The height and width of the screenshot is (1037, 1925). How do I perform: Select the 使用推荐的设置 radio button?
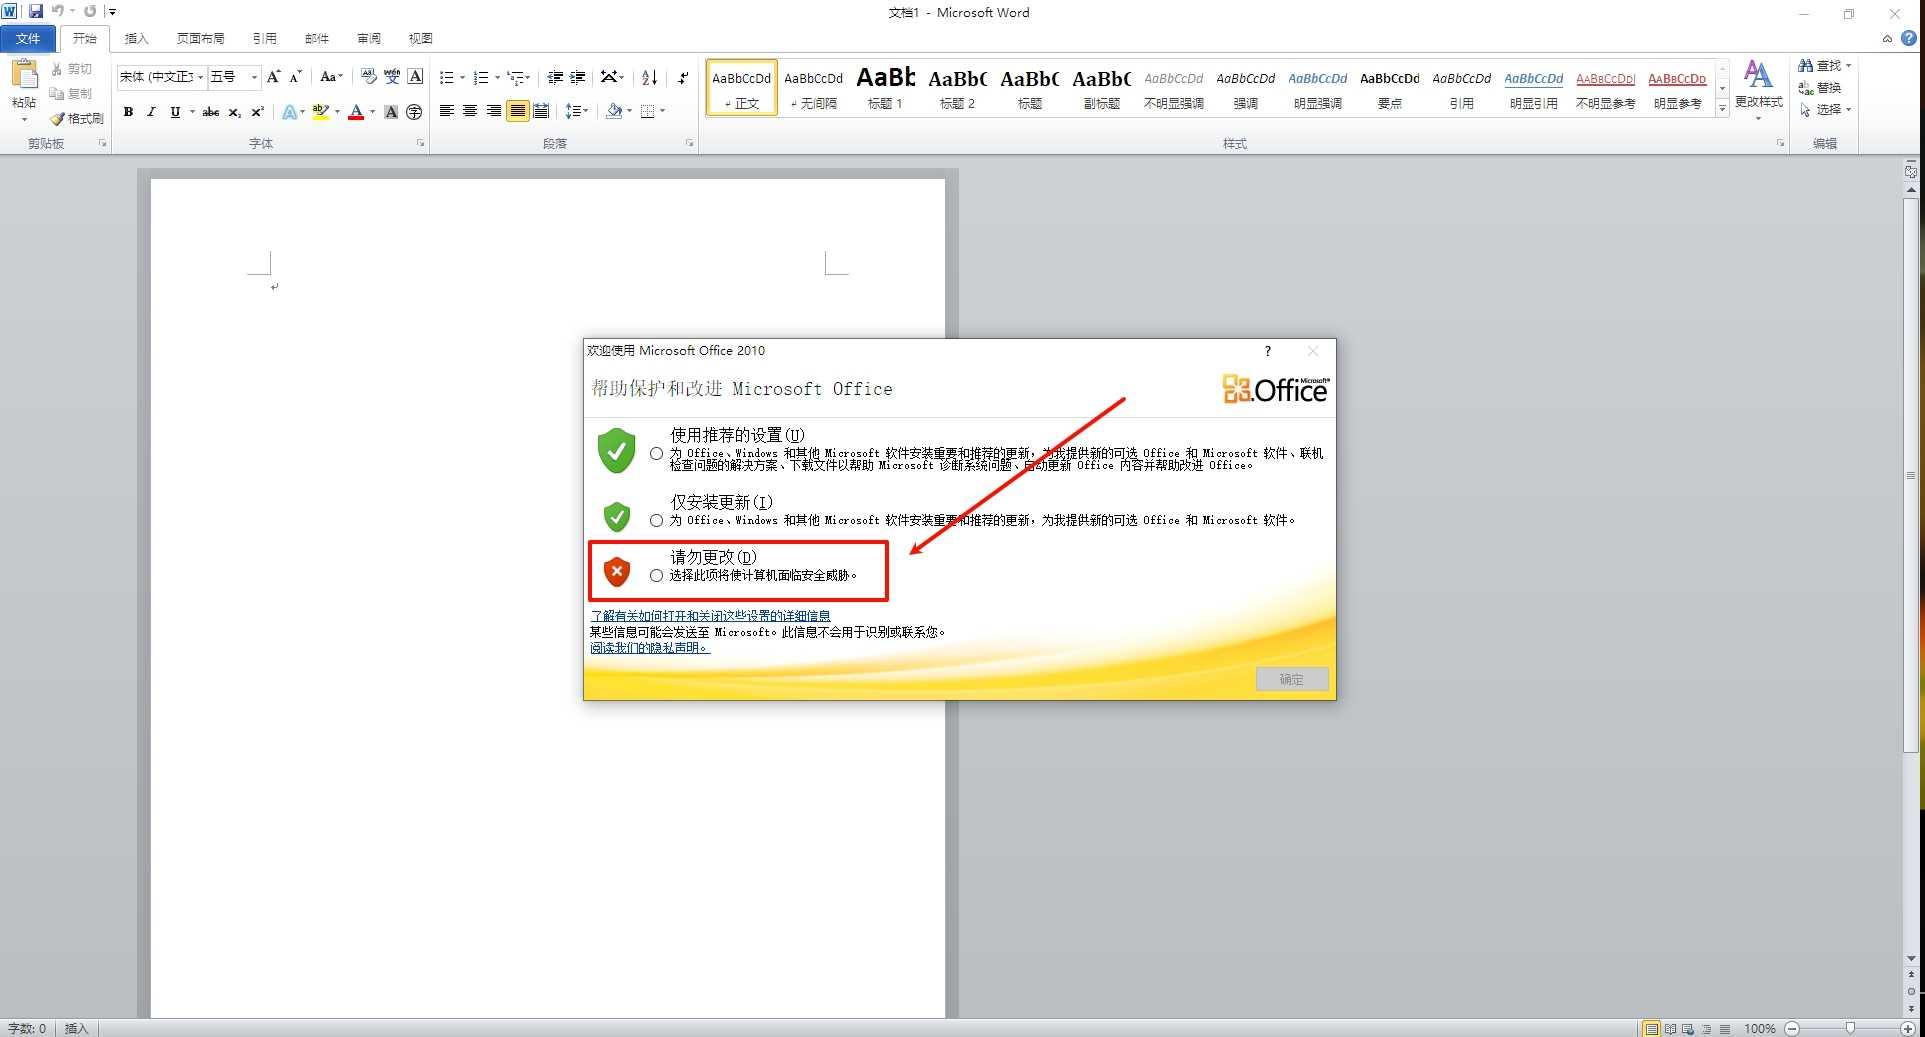click(656, 453)
